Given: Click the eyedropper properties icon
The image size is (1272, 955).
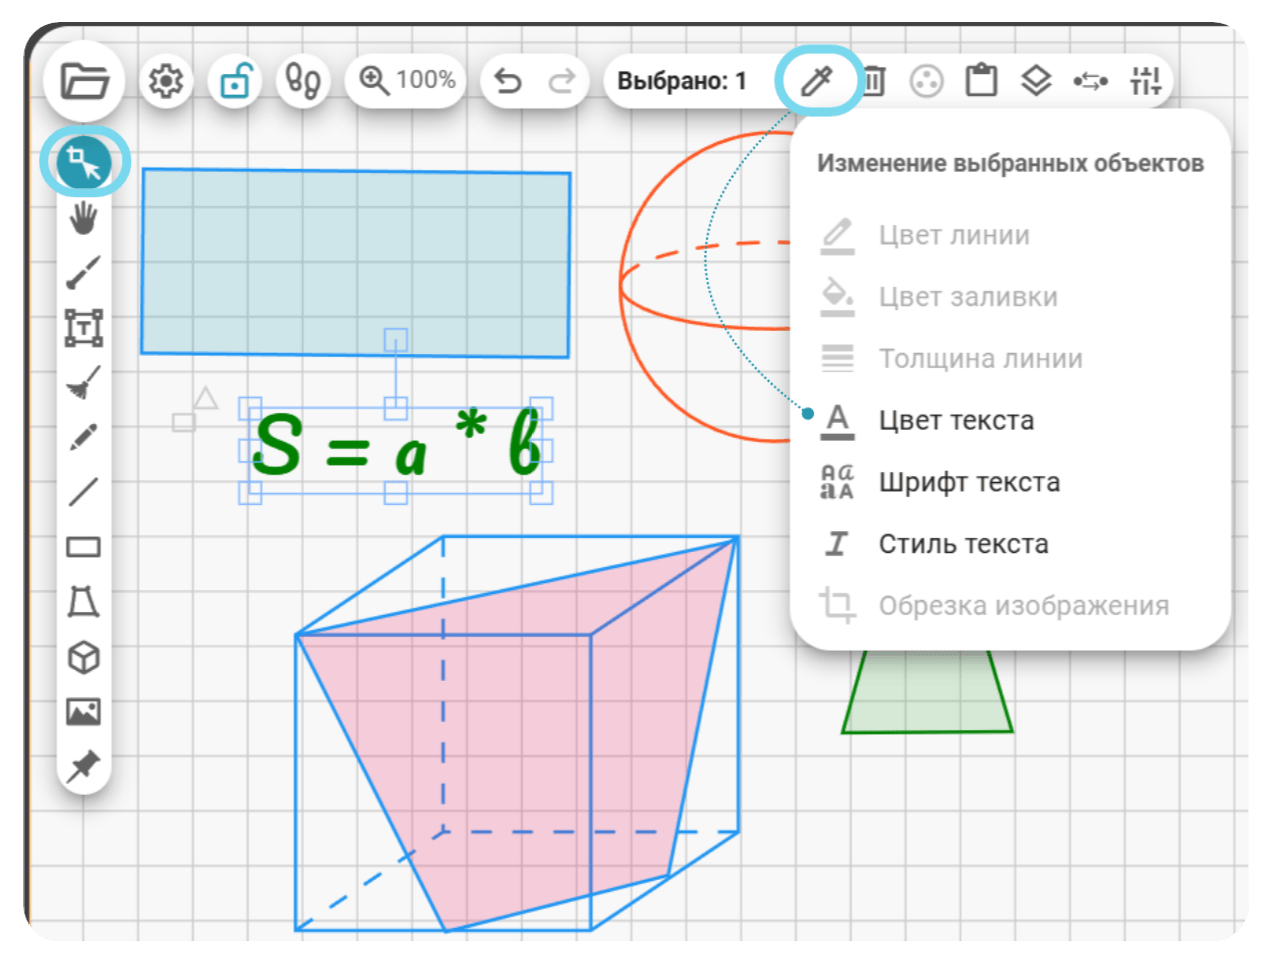Looking at the screenshot, I should (817, 80).
